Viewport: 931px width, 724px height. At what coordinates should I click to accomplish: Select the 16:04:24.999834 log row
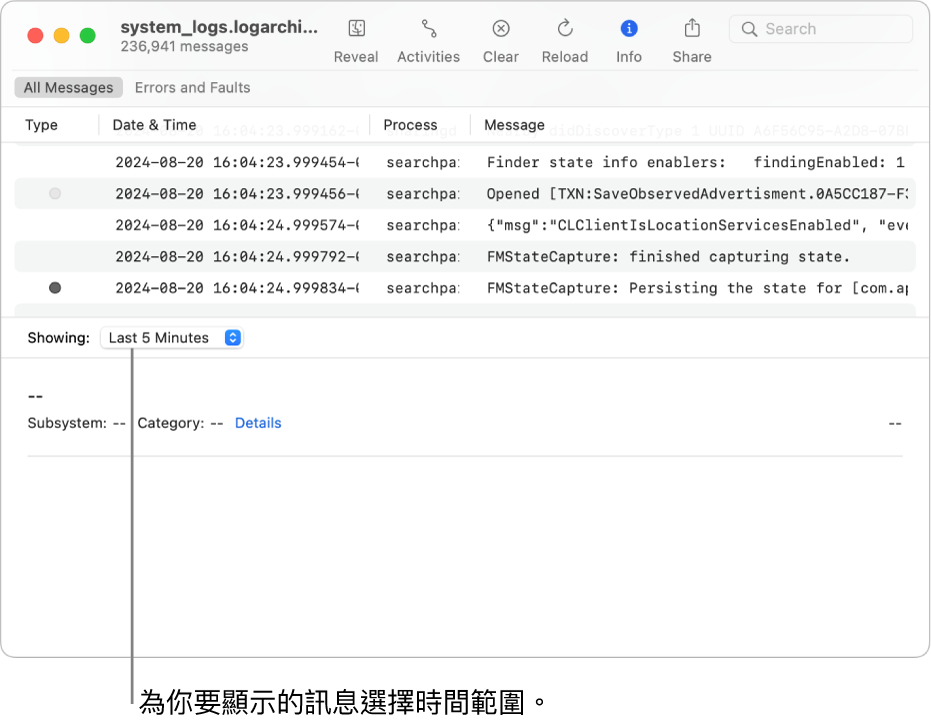point(465,288)
